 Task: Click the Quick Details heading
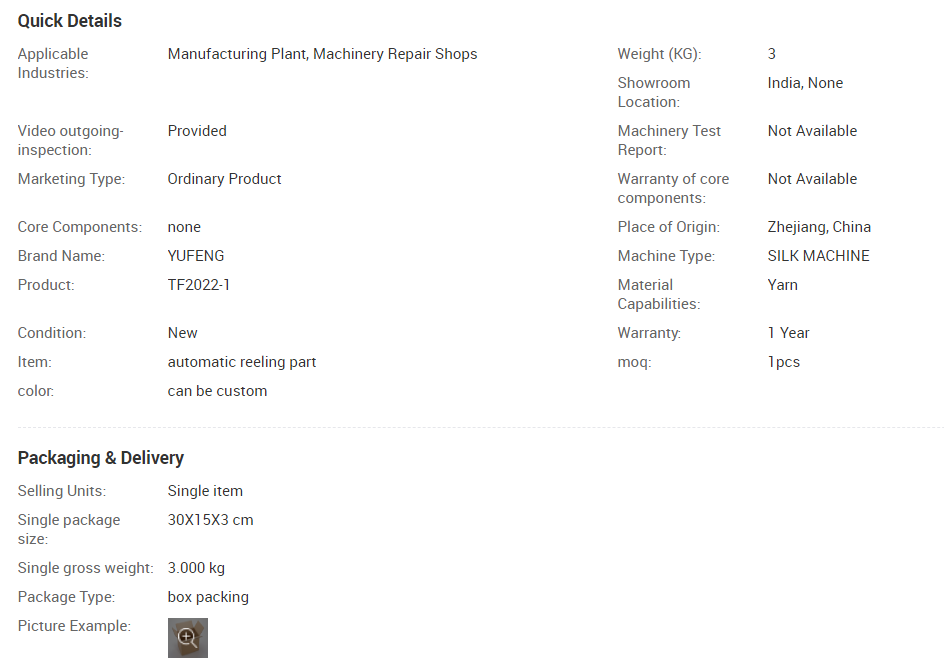tap(70, 21)
